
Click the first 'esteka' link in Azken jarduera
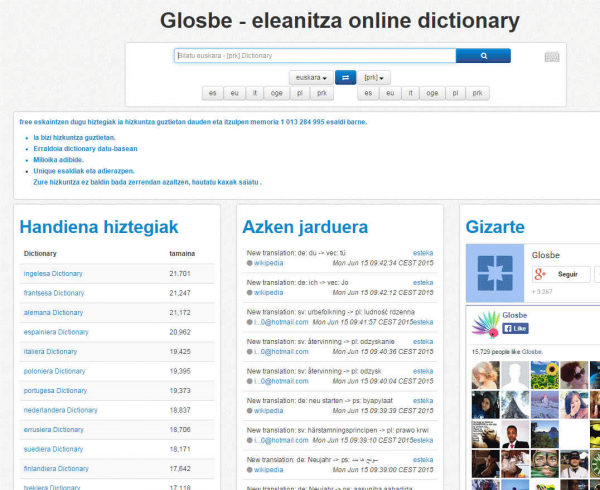coord(423,254)
